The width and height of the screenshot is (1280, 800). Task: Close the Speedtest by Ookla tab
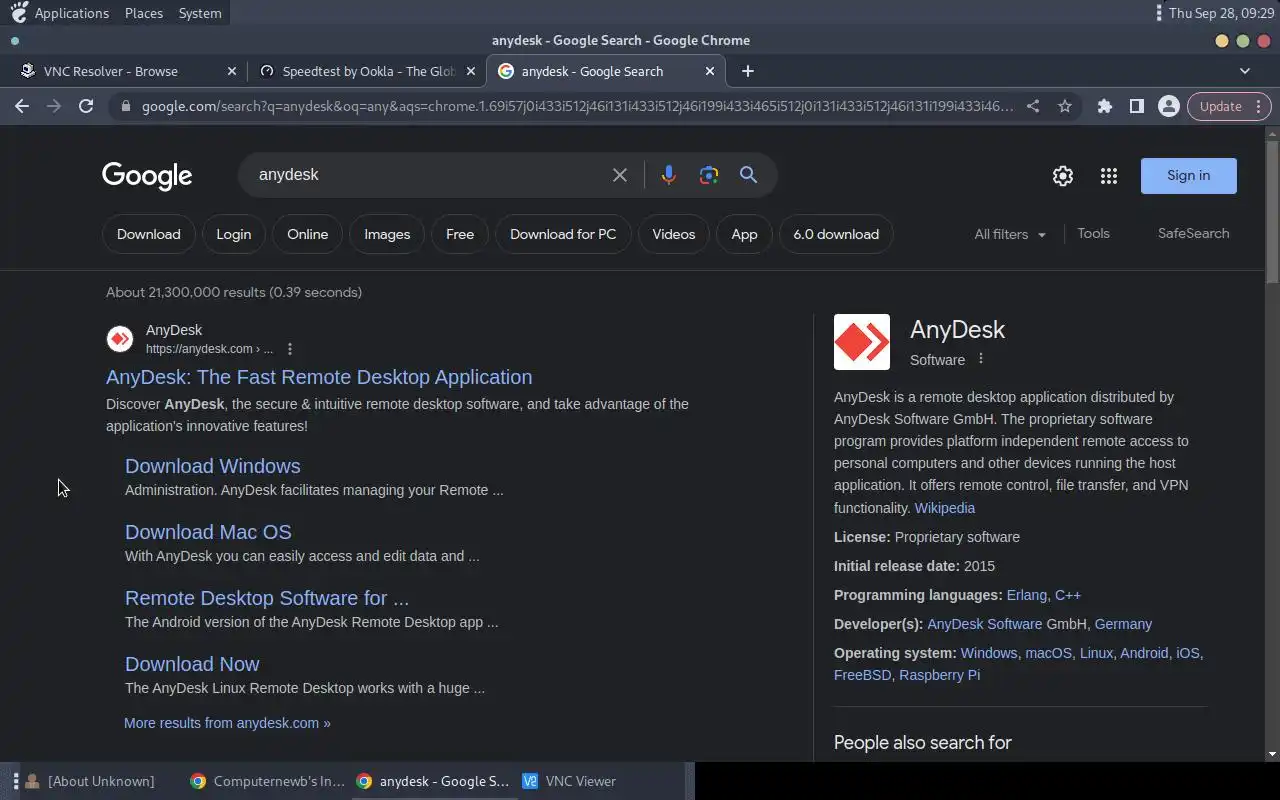tap(471, 71)
